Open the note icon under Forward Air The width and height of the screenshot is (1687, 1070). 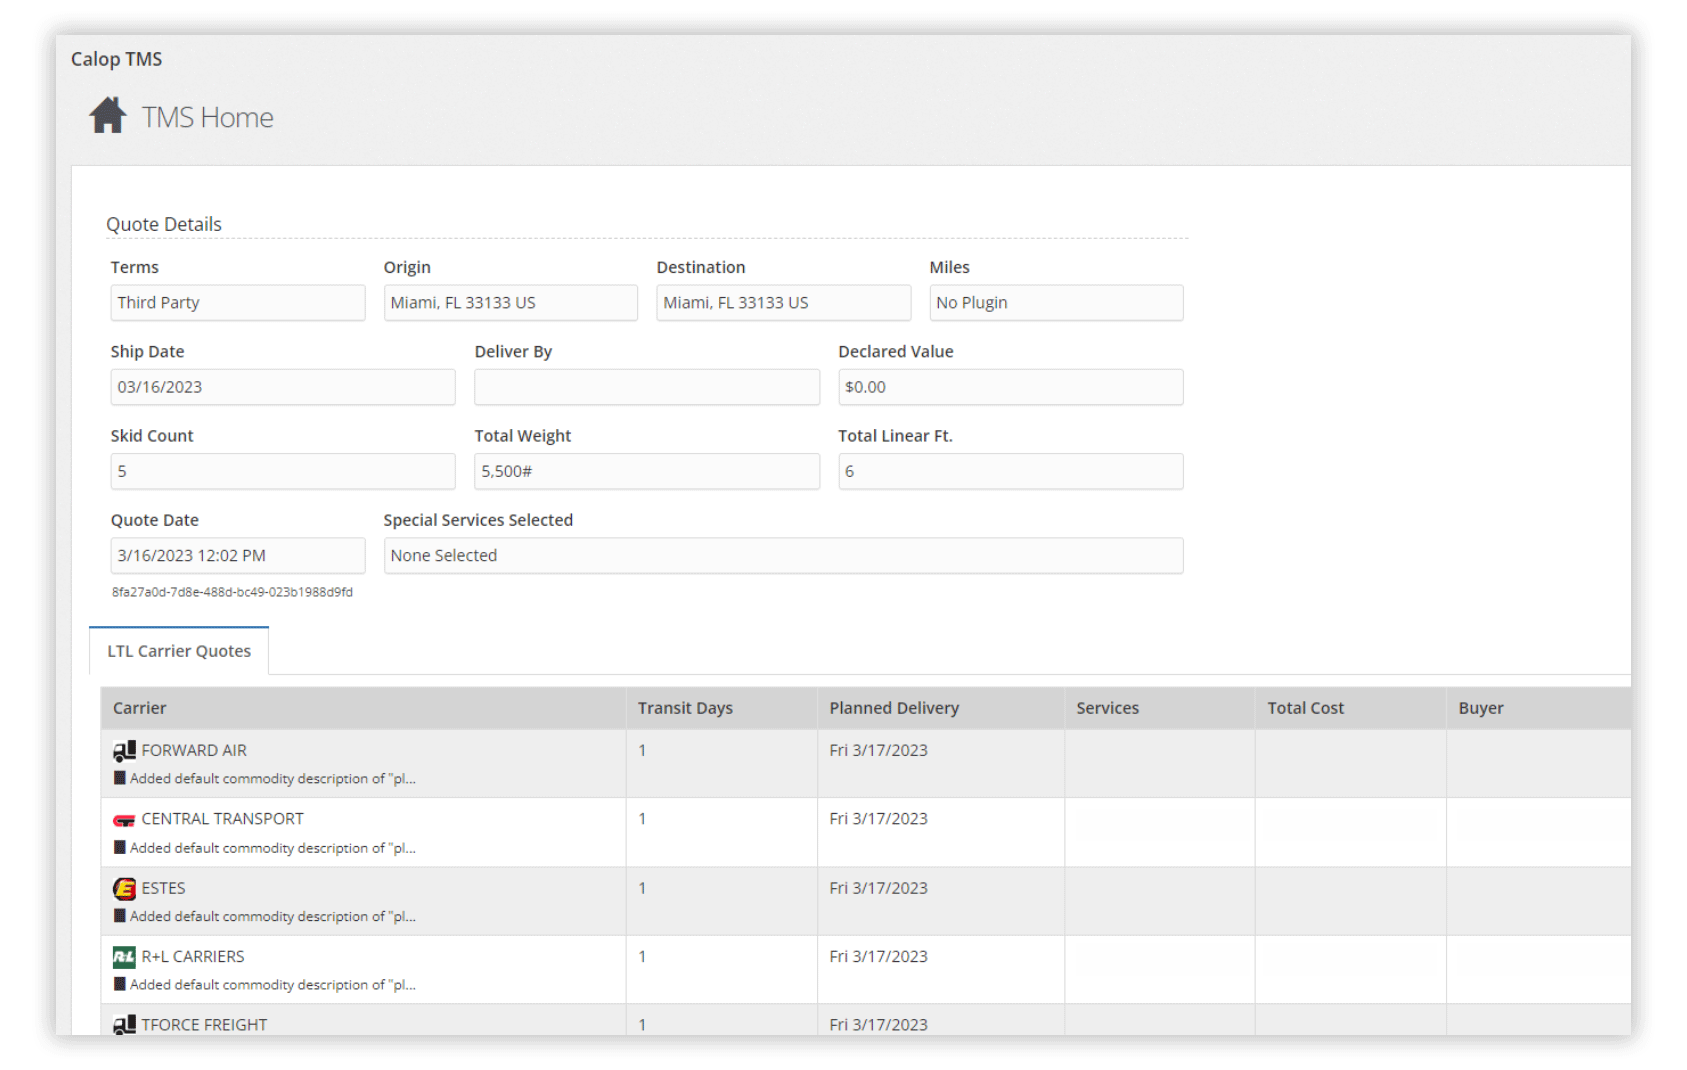120,778
